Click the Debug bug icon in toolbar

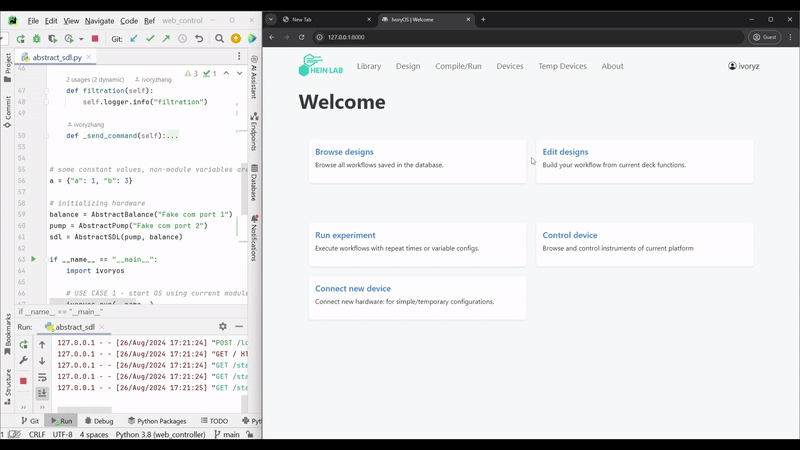click(37, 39)
